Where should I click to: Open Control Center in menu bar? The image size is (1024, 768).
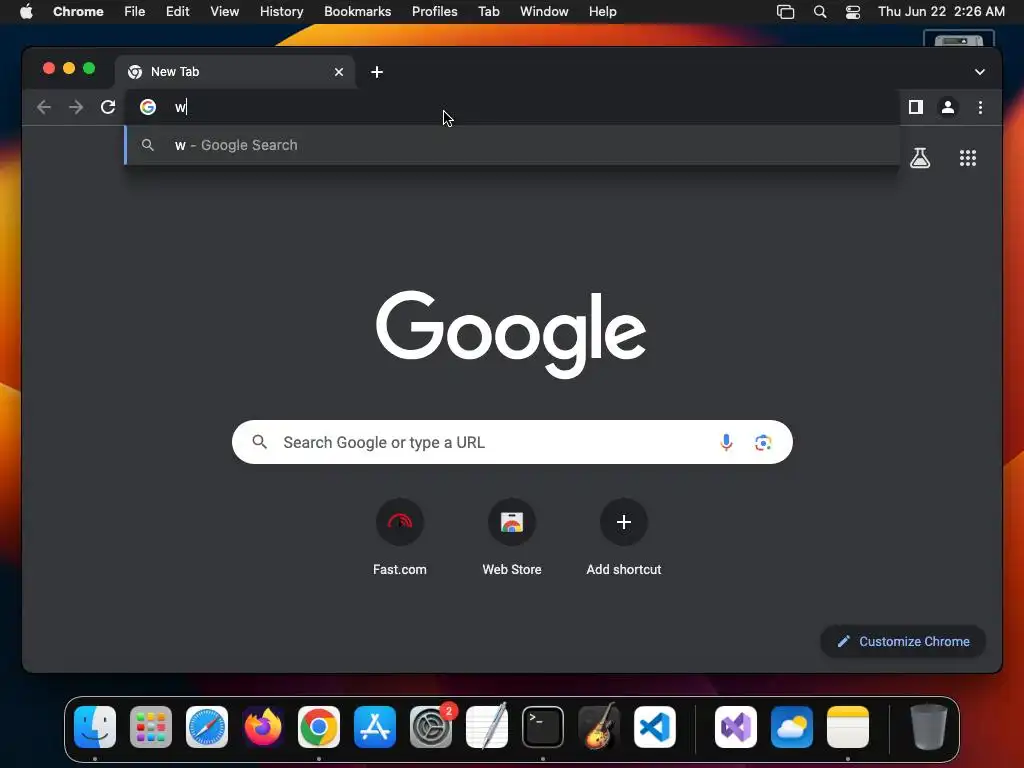pyautogui.click(x=853, y=12)
